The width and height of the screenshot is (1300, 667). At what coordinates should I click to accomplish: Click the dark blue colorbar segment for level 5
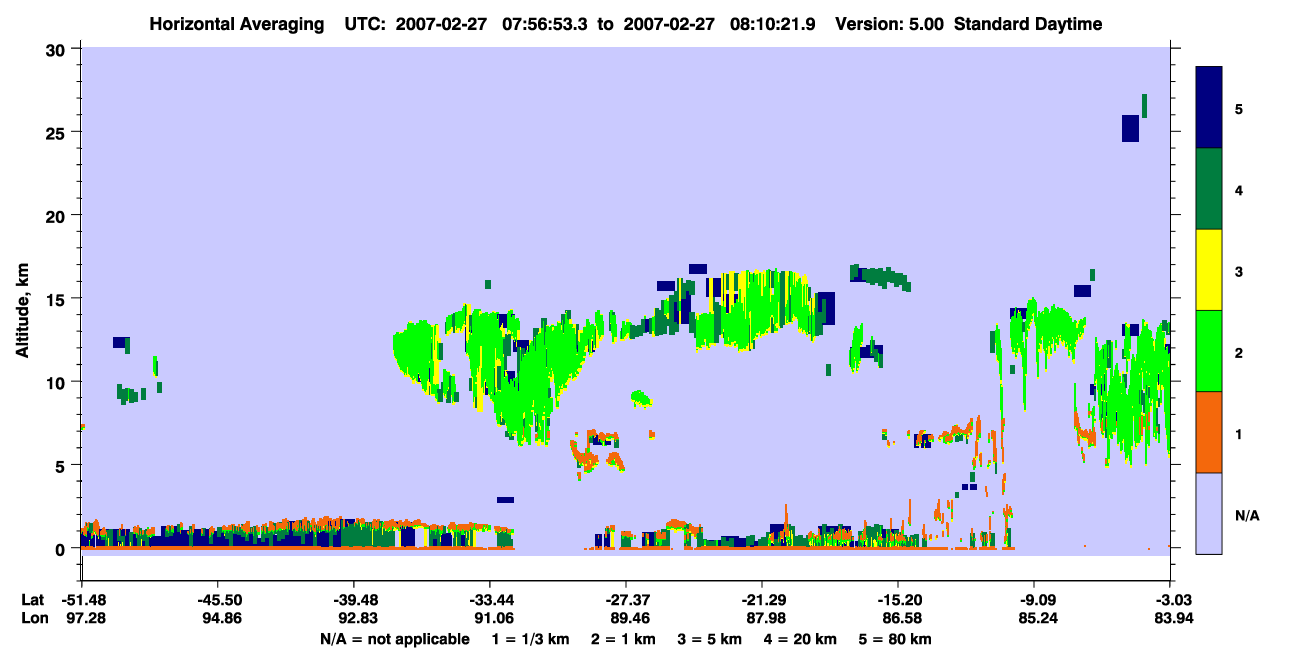pyautogui.click(x=1209, y=108)
